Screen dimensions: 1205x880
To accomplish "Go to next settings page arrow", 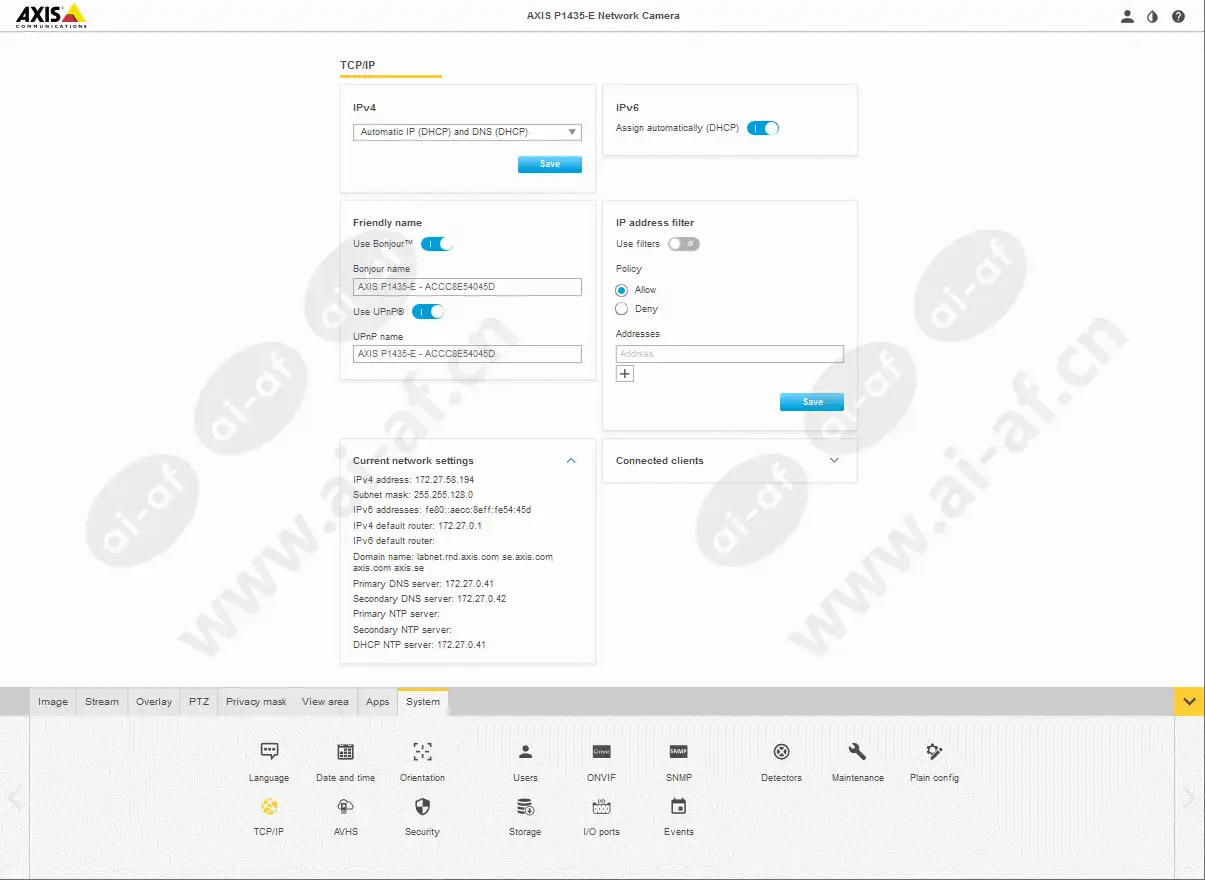I will (x=1189, y=797).
